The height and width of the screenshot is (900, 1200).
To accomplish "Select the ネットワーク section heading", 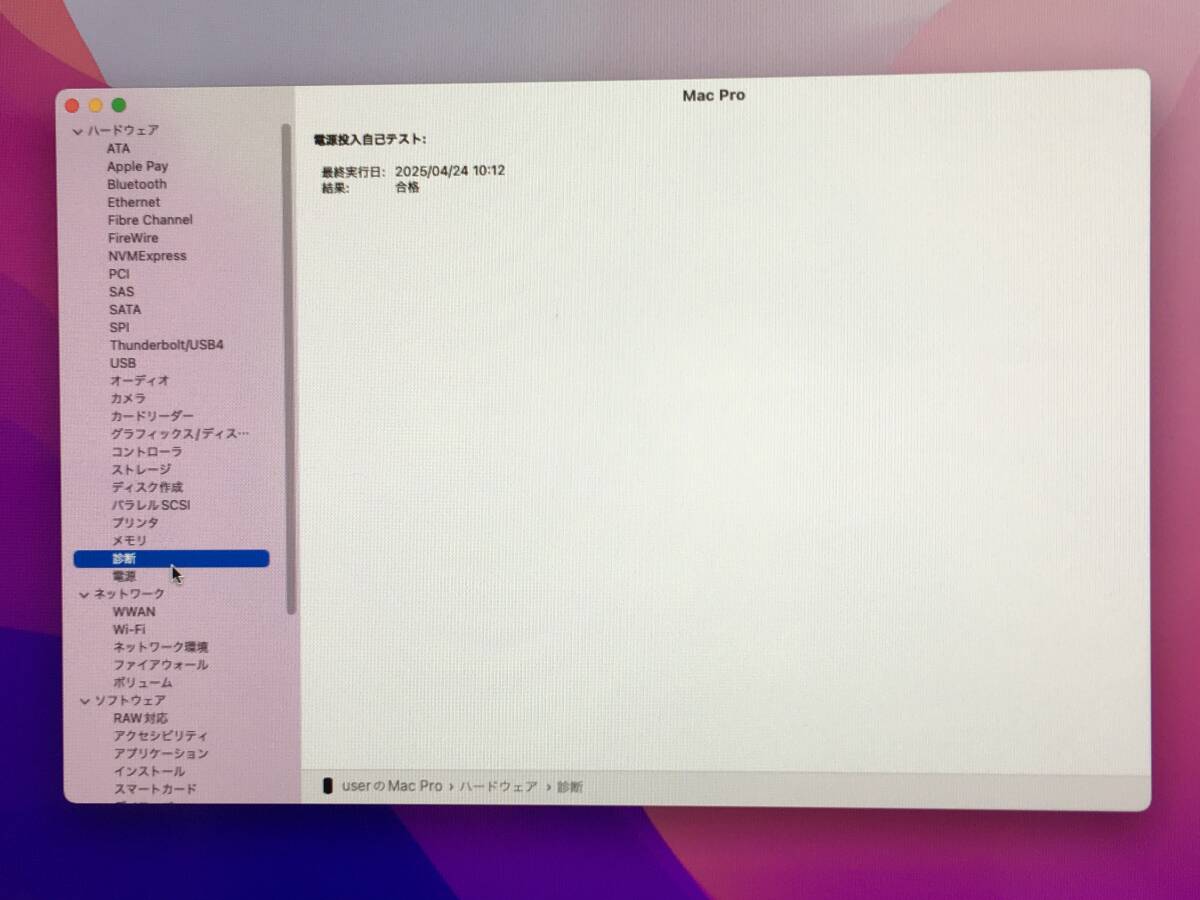I will 129,594.
